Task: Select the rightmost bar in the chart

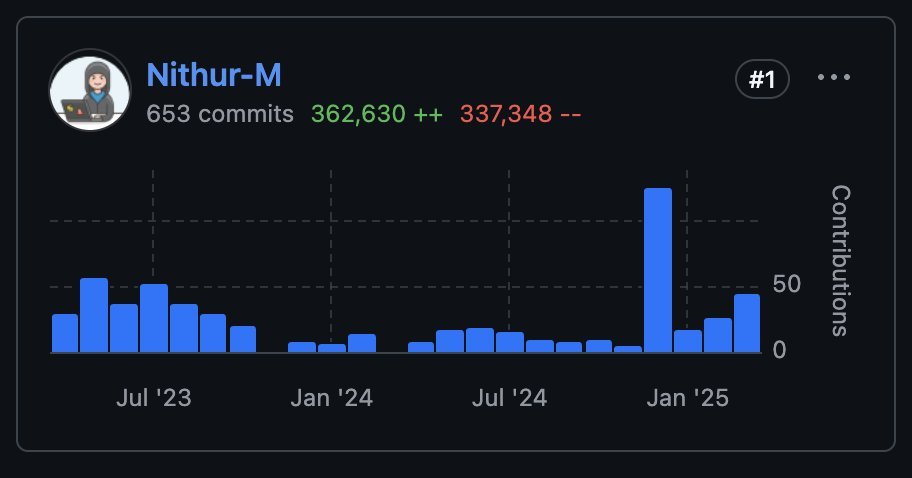Action: click(746, 323)
